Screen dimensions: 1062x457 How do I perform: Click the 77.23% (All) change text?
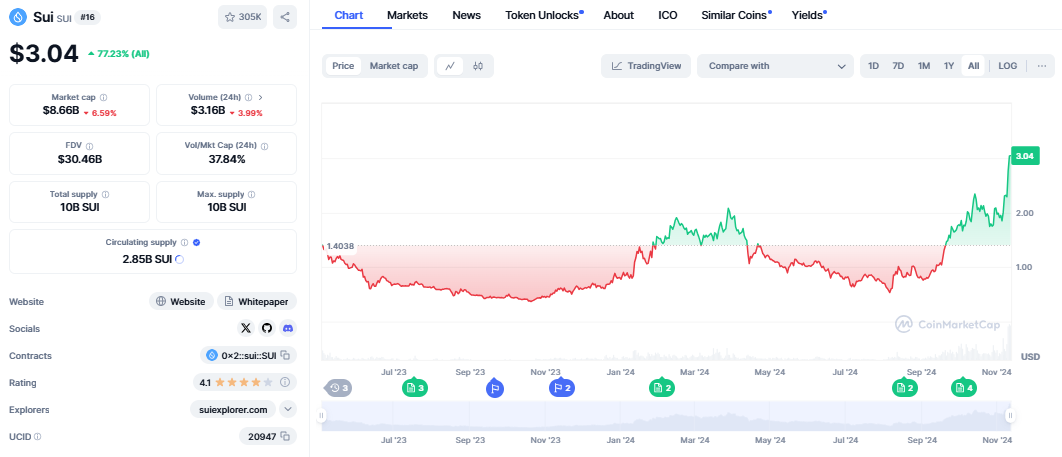coord(118,53)
